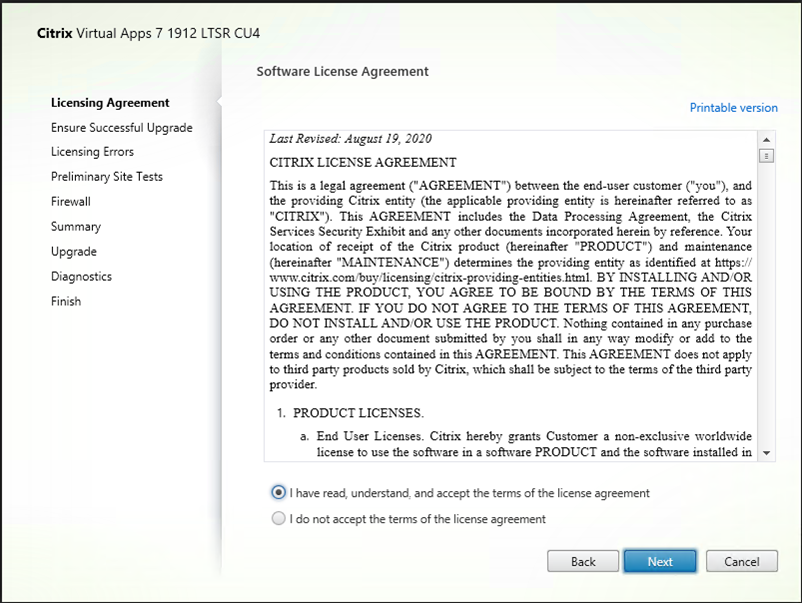Open Licensing Errors step
The height and width of the screenshot is (603, 802).
click(92, 152)
